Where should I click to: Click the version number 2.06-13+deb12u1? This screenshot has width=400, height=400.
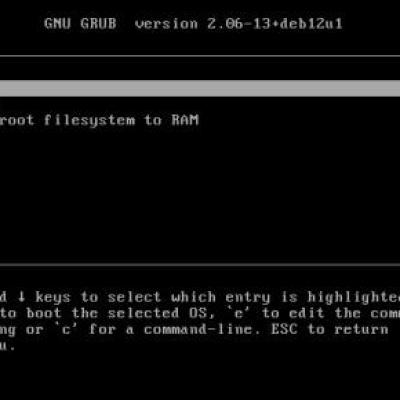pyautogui.click(x=275, y=24)
